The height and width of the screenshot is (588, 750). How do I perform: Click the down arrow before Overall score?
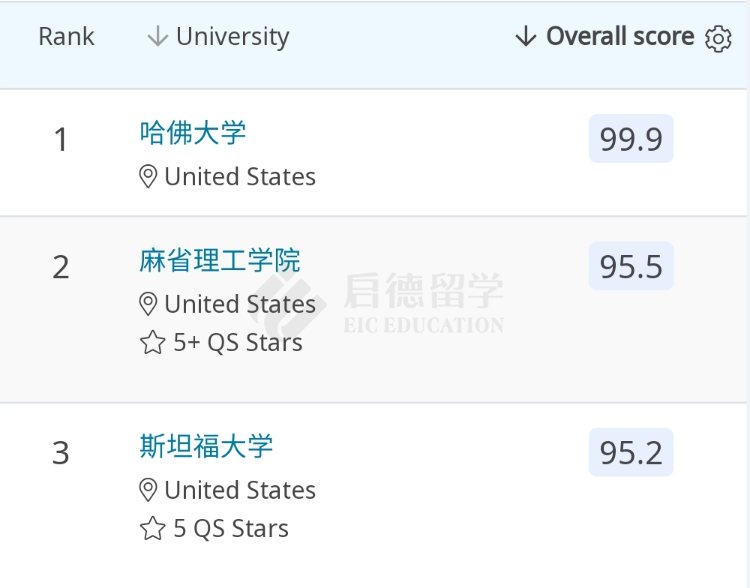click(x=526, y=37)
